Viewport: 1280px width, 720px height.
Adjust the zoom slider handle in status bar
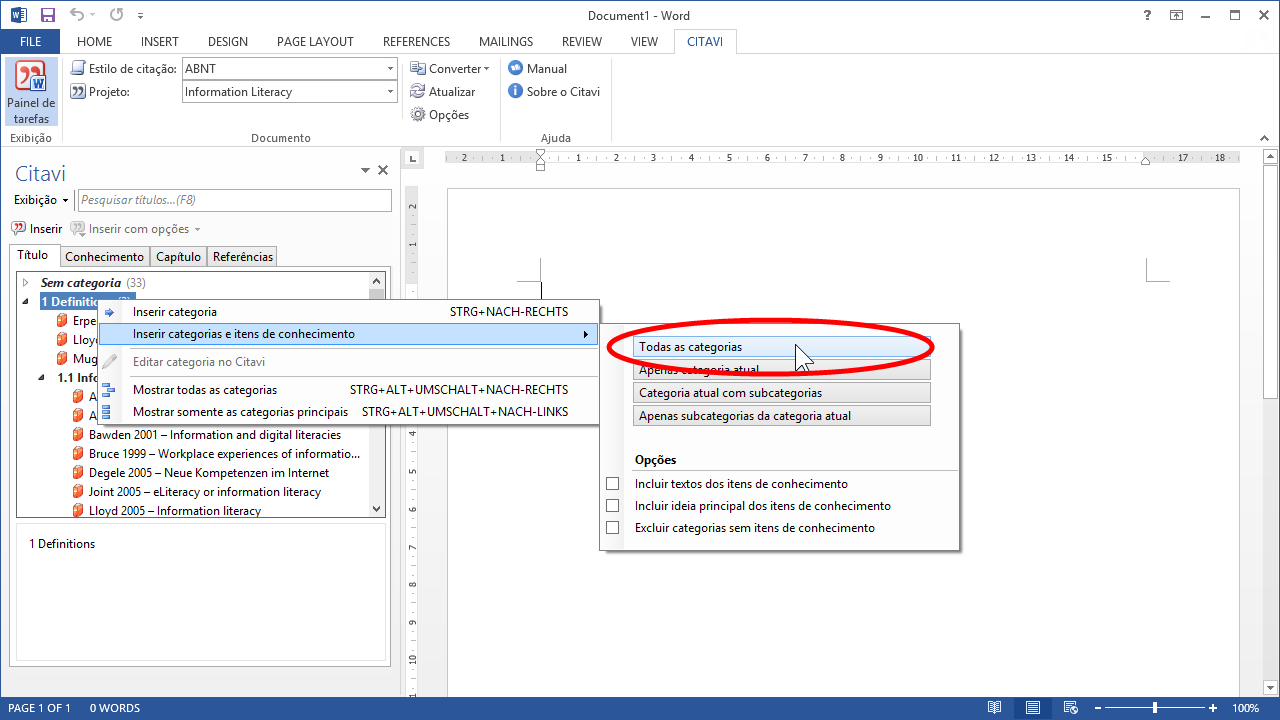point(1155,708)
